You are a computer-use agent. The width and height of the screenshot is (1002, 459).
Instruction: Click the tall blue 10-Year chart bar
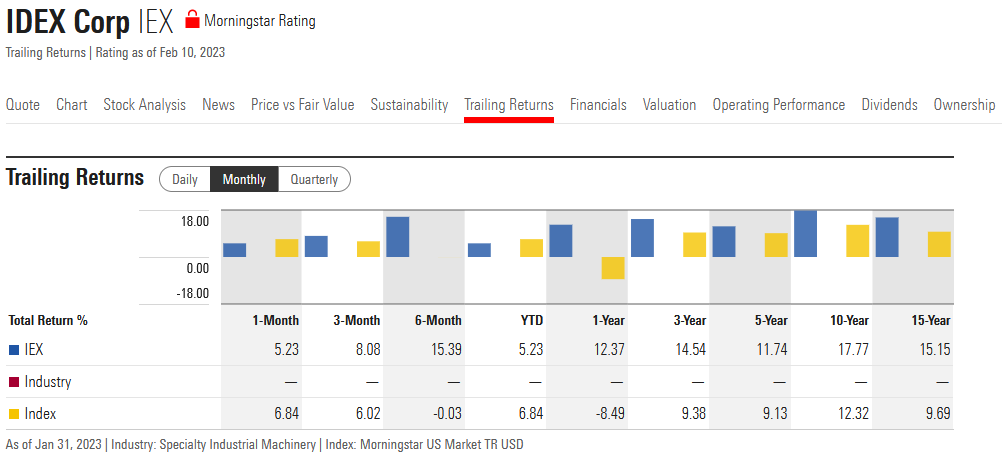(x=805, y=234)
